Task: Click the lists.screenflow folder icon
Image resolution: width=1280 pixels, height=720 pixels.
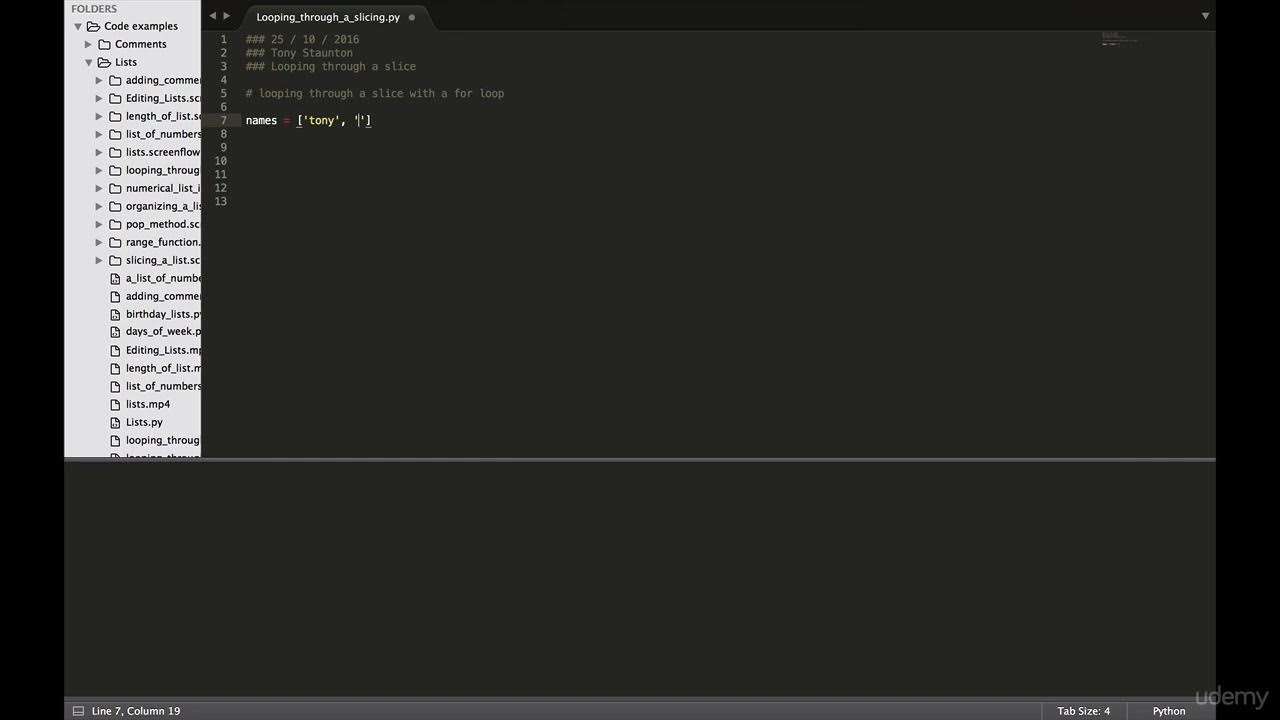Action: (115, 152)
